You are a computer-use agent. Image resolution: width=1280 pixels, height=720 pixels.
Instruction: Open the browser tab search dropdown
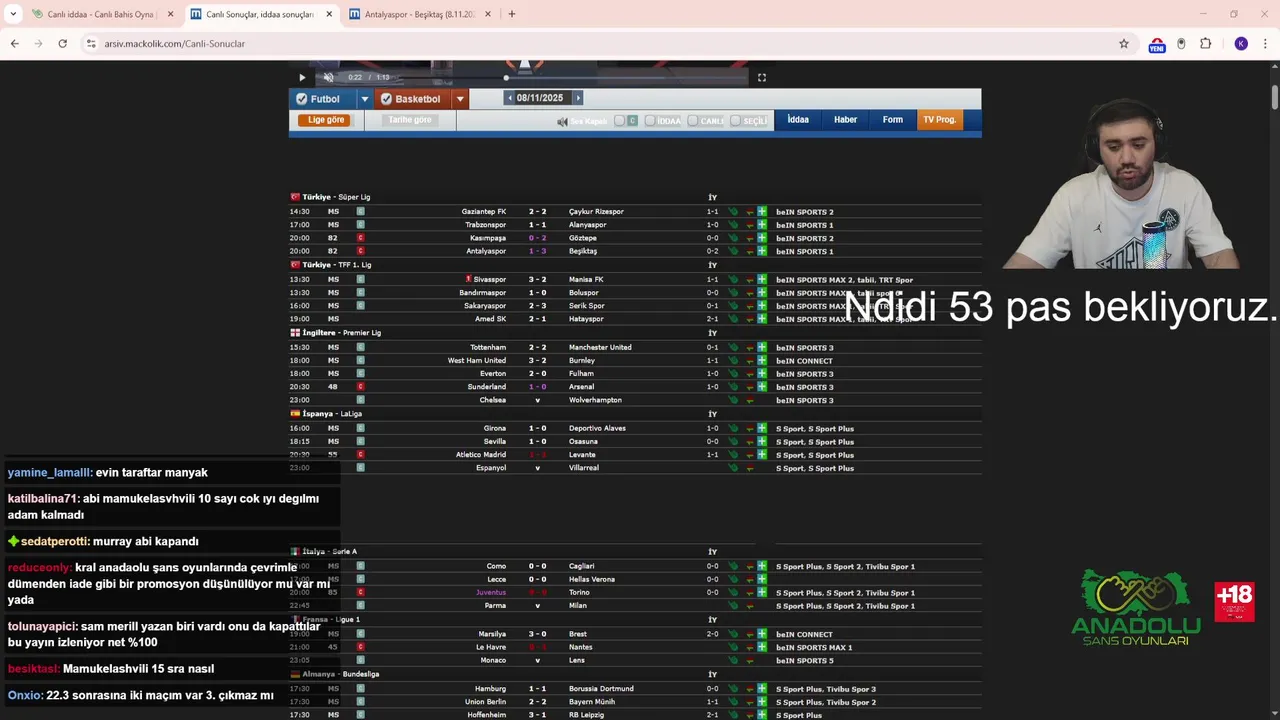tap(13, 14)
